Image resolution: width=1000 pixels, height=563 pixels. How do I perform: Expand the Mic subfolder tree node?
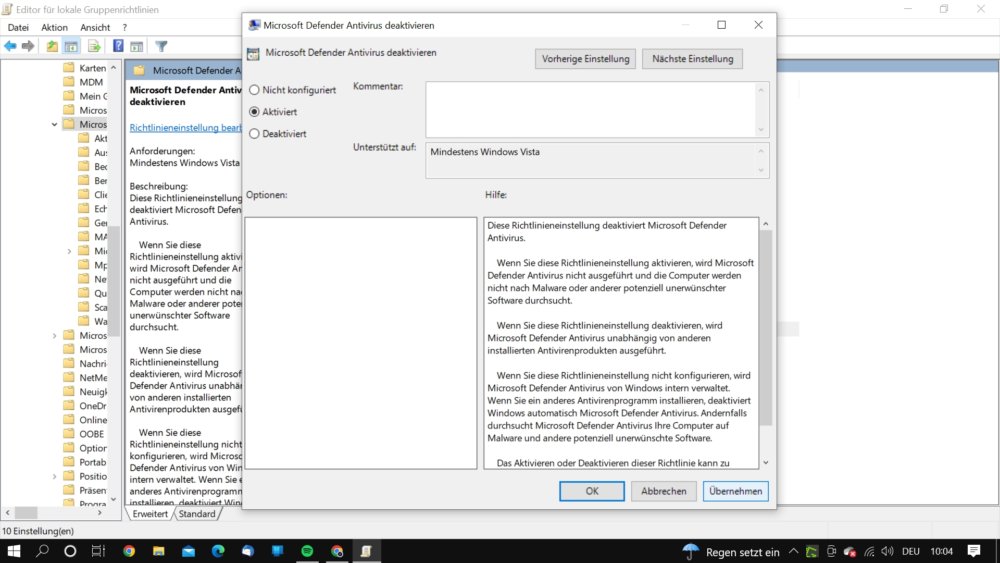(69, 251)
